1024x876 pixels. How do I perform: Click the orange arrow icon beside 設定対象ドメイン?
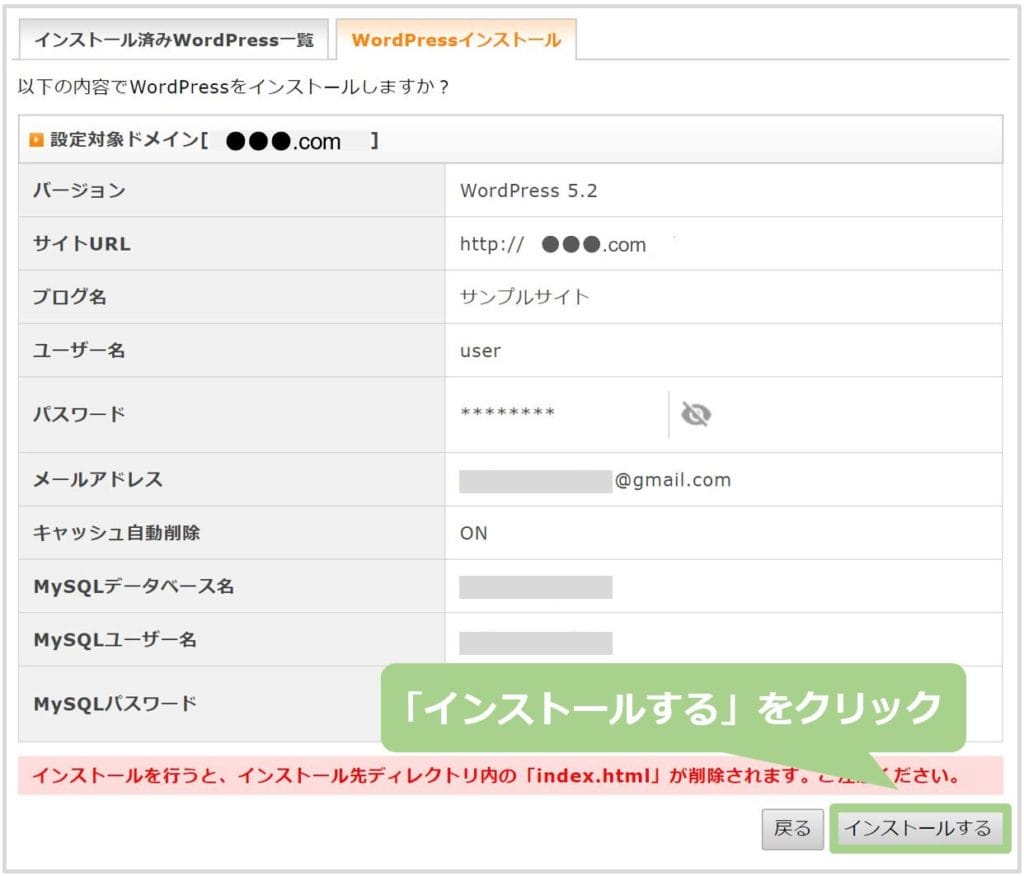coord(37,141)
